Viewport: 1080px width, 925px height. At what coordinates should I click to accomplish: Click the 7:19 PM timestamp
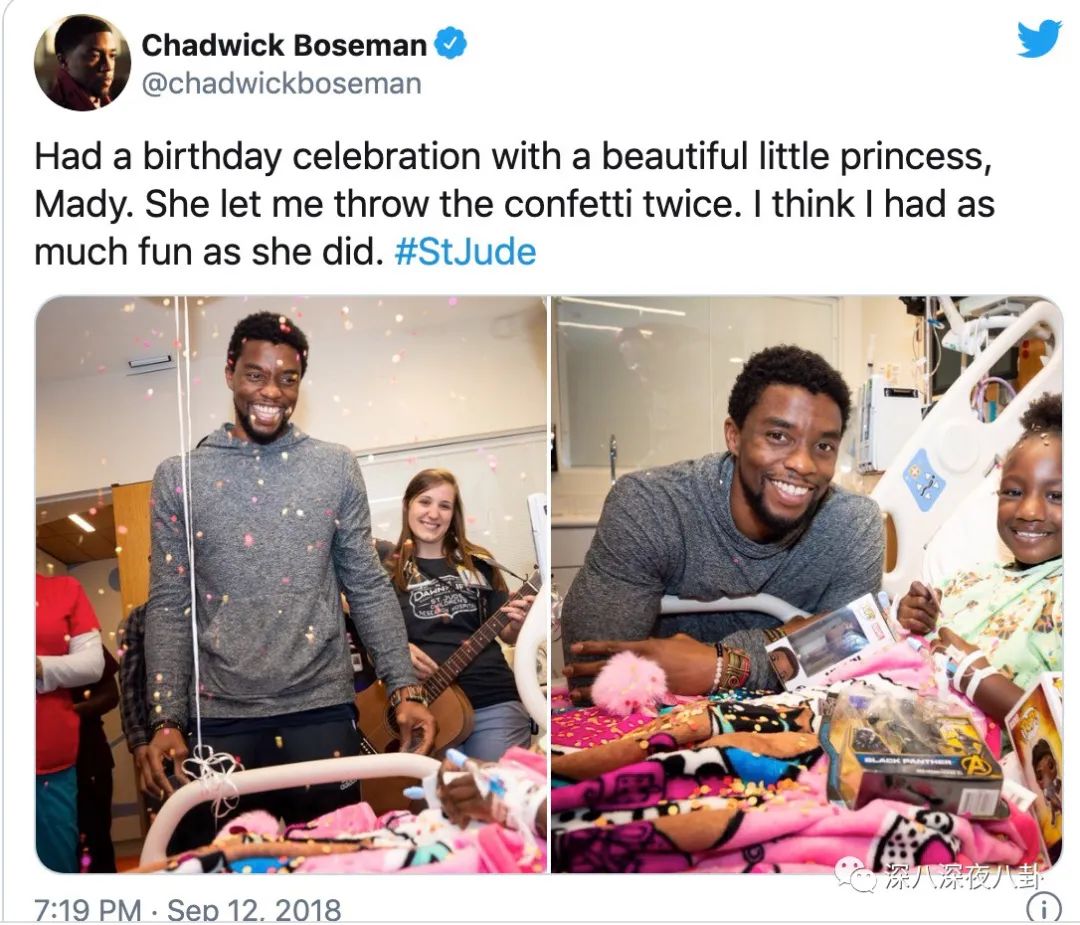click(x=87, y=910)
